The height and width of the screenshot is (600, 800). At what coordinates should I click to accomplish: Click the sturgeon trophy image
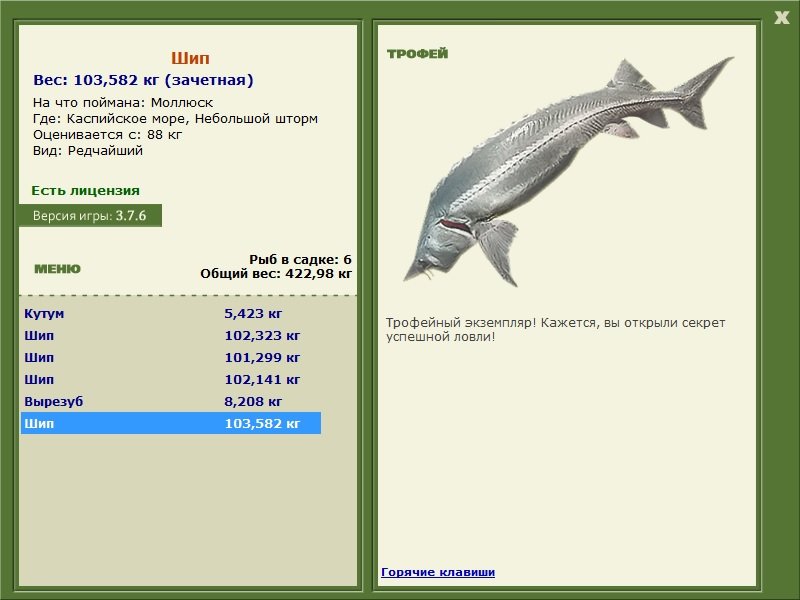click(x=568, y=171)
